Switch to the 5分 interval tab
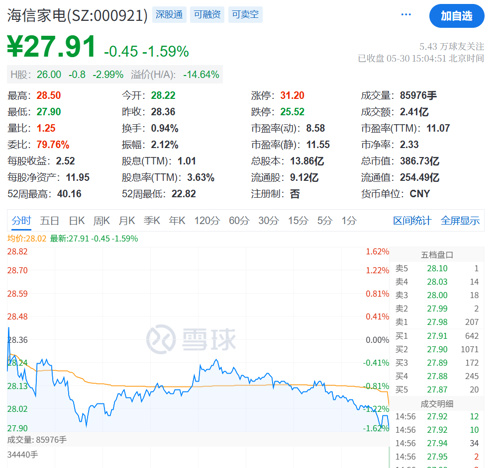The width and height of the screenshot is (500, 468). (325, 221)
